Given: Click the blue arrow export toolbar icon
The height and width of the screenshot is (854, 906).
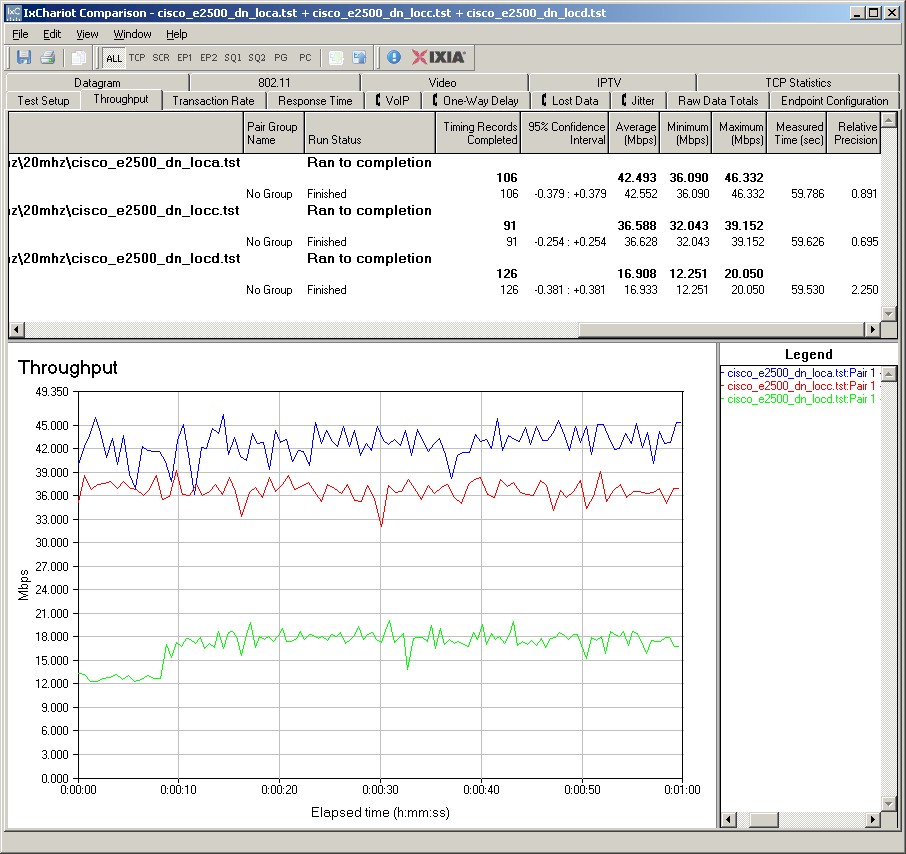Looking at the screenshot, I should tap(359, 57).
